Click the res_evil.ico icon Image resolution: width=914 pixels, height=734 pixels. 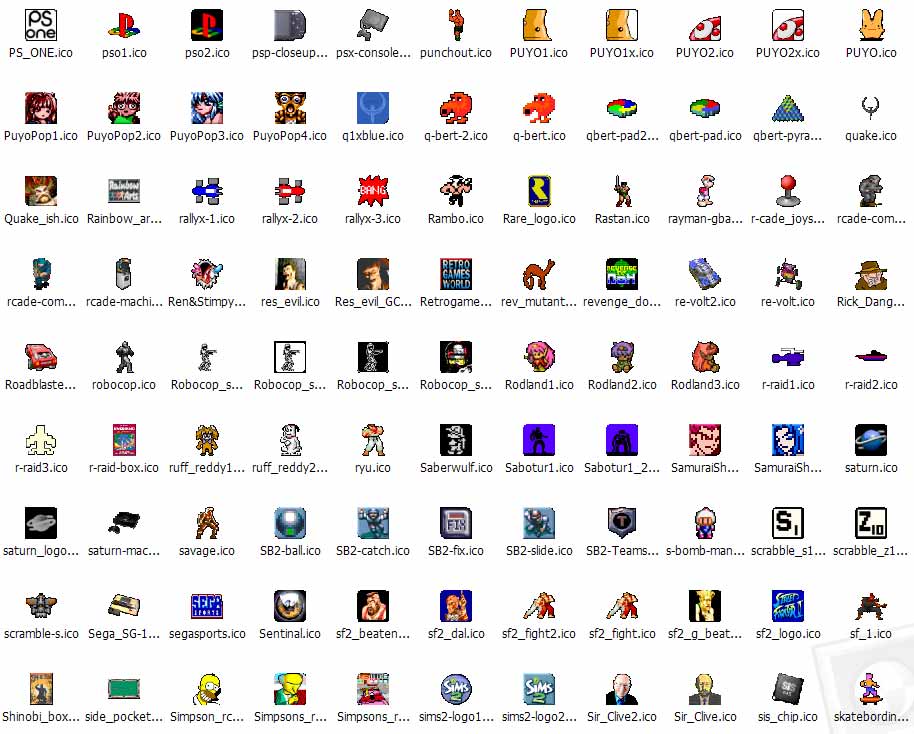(x=290, y=274)
